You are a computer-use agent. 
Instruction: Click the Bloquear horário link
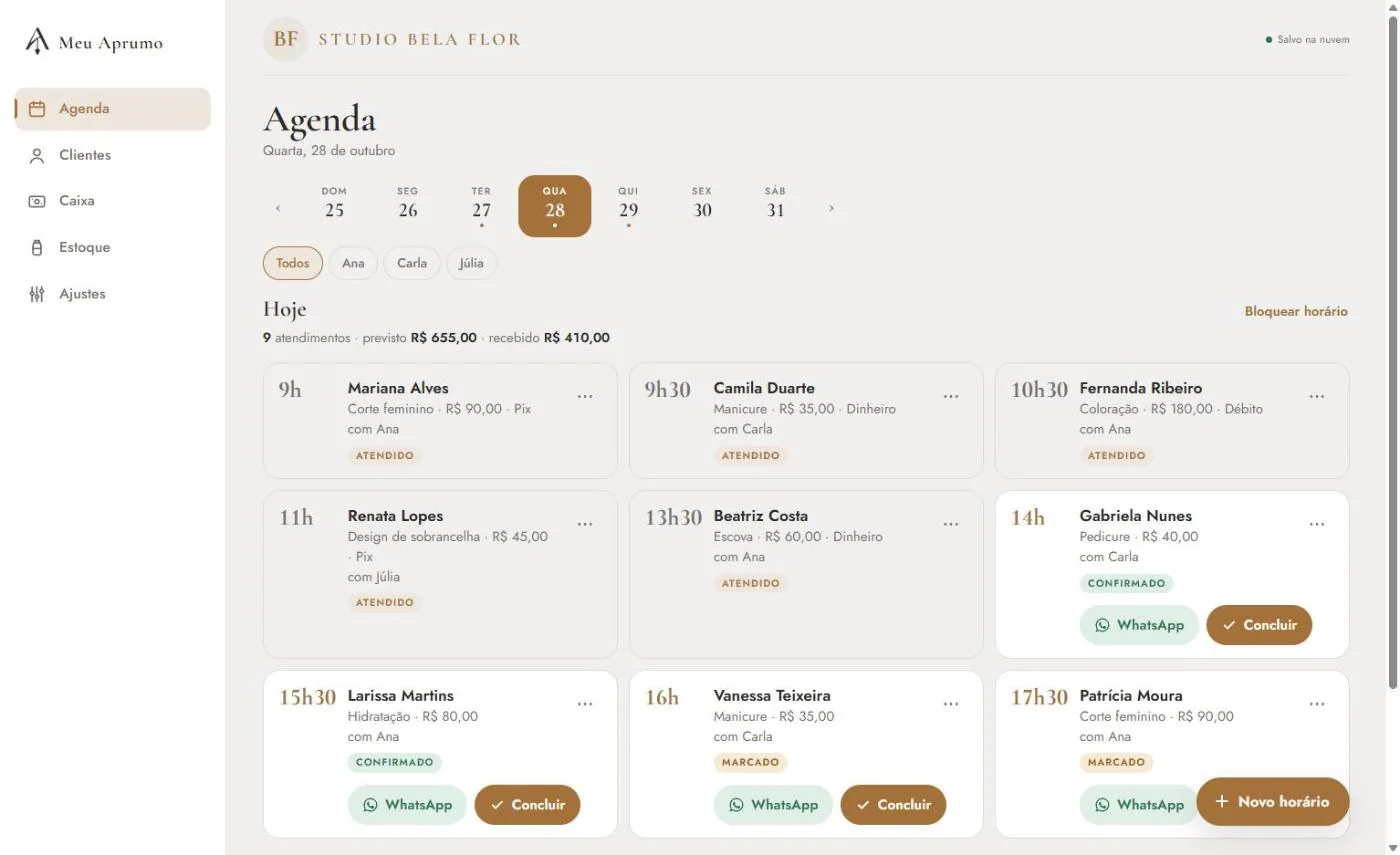(x=1296, y=311)
